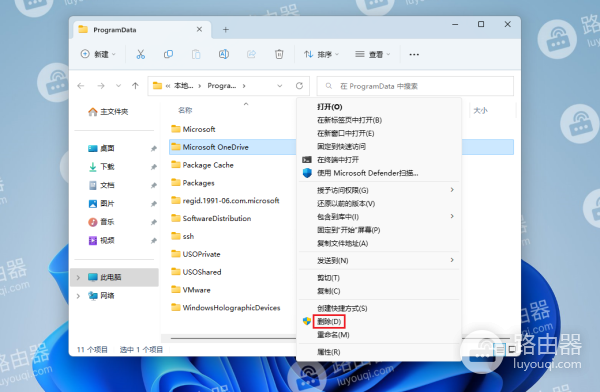Unpin 桌面 using its pin icon
This screenshot has width=600, height=392.
(153, 149)
